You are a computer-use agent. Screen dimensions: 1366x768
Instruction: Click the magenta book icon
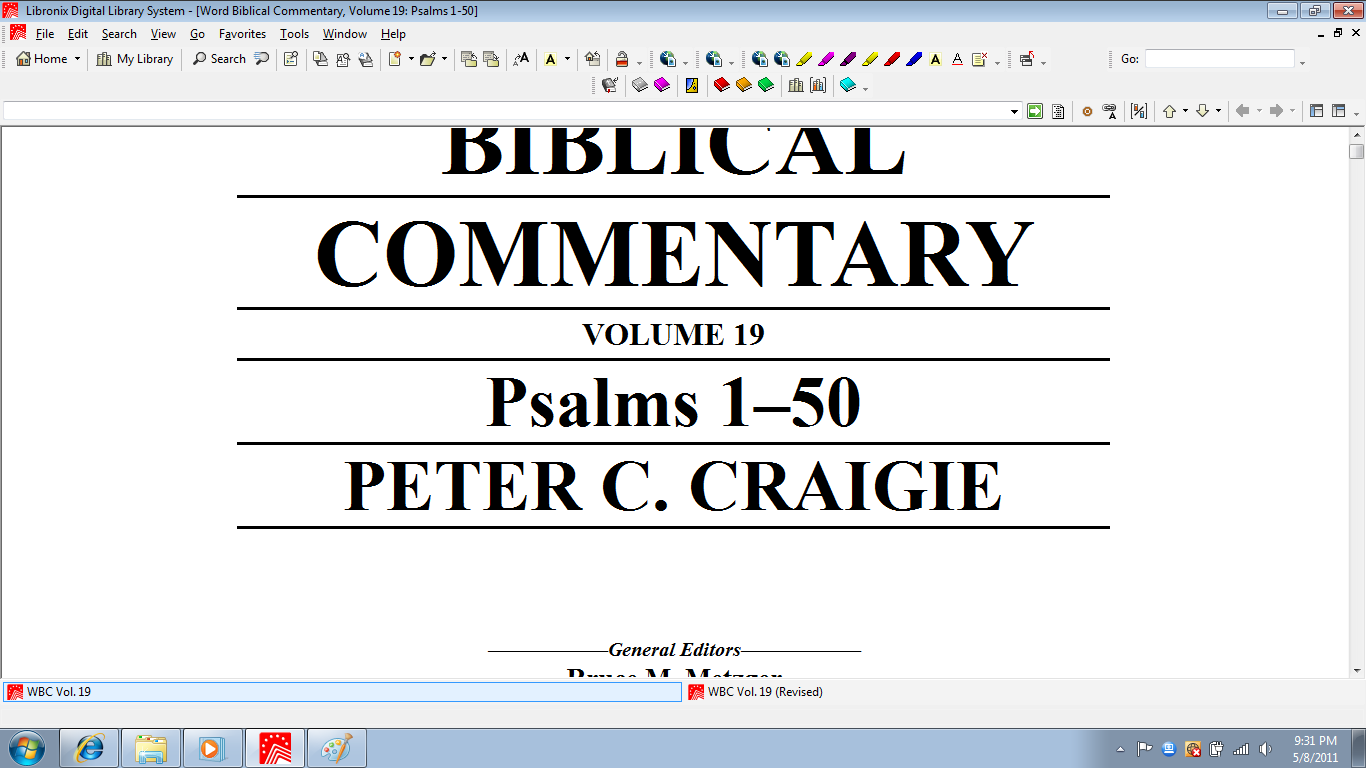(x=662, y=85)
